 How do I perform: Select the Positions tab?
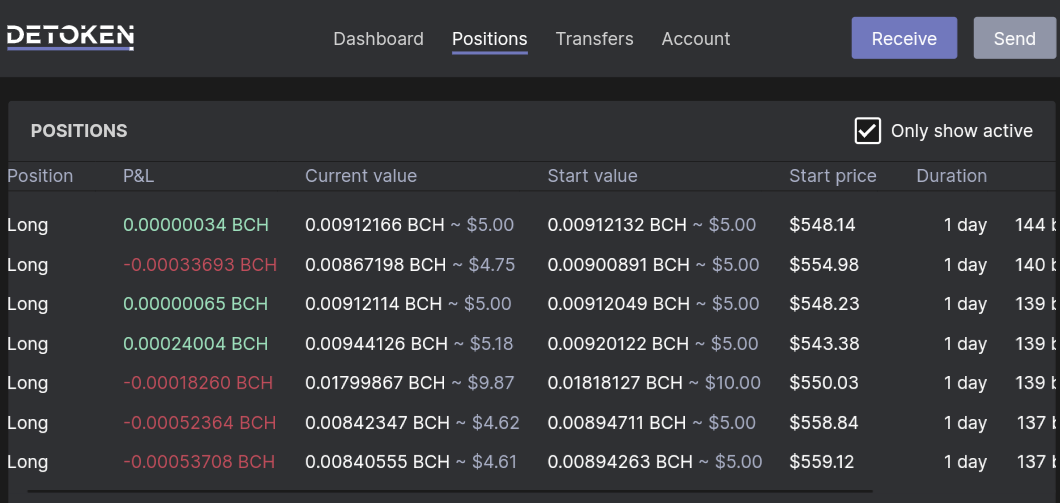[x=489, y=39]
